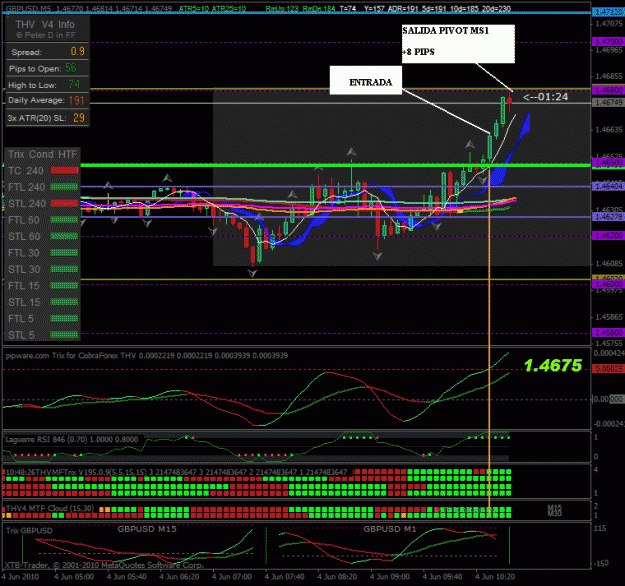Click the GBPUSD M15 mini chart title

point(147,529)
